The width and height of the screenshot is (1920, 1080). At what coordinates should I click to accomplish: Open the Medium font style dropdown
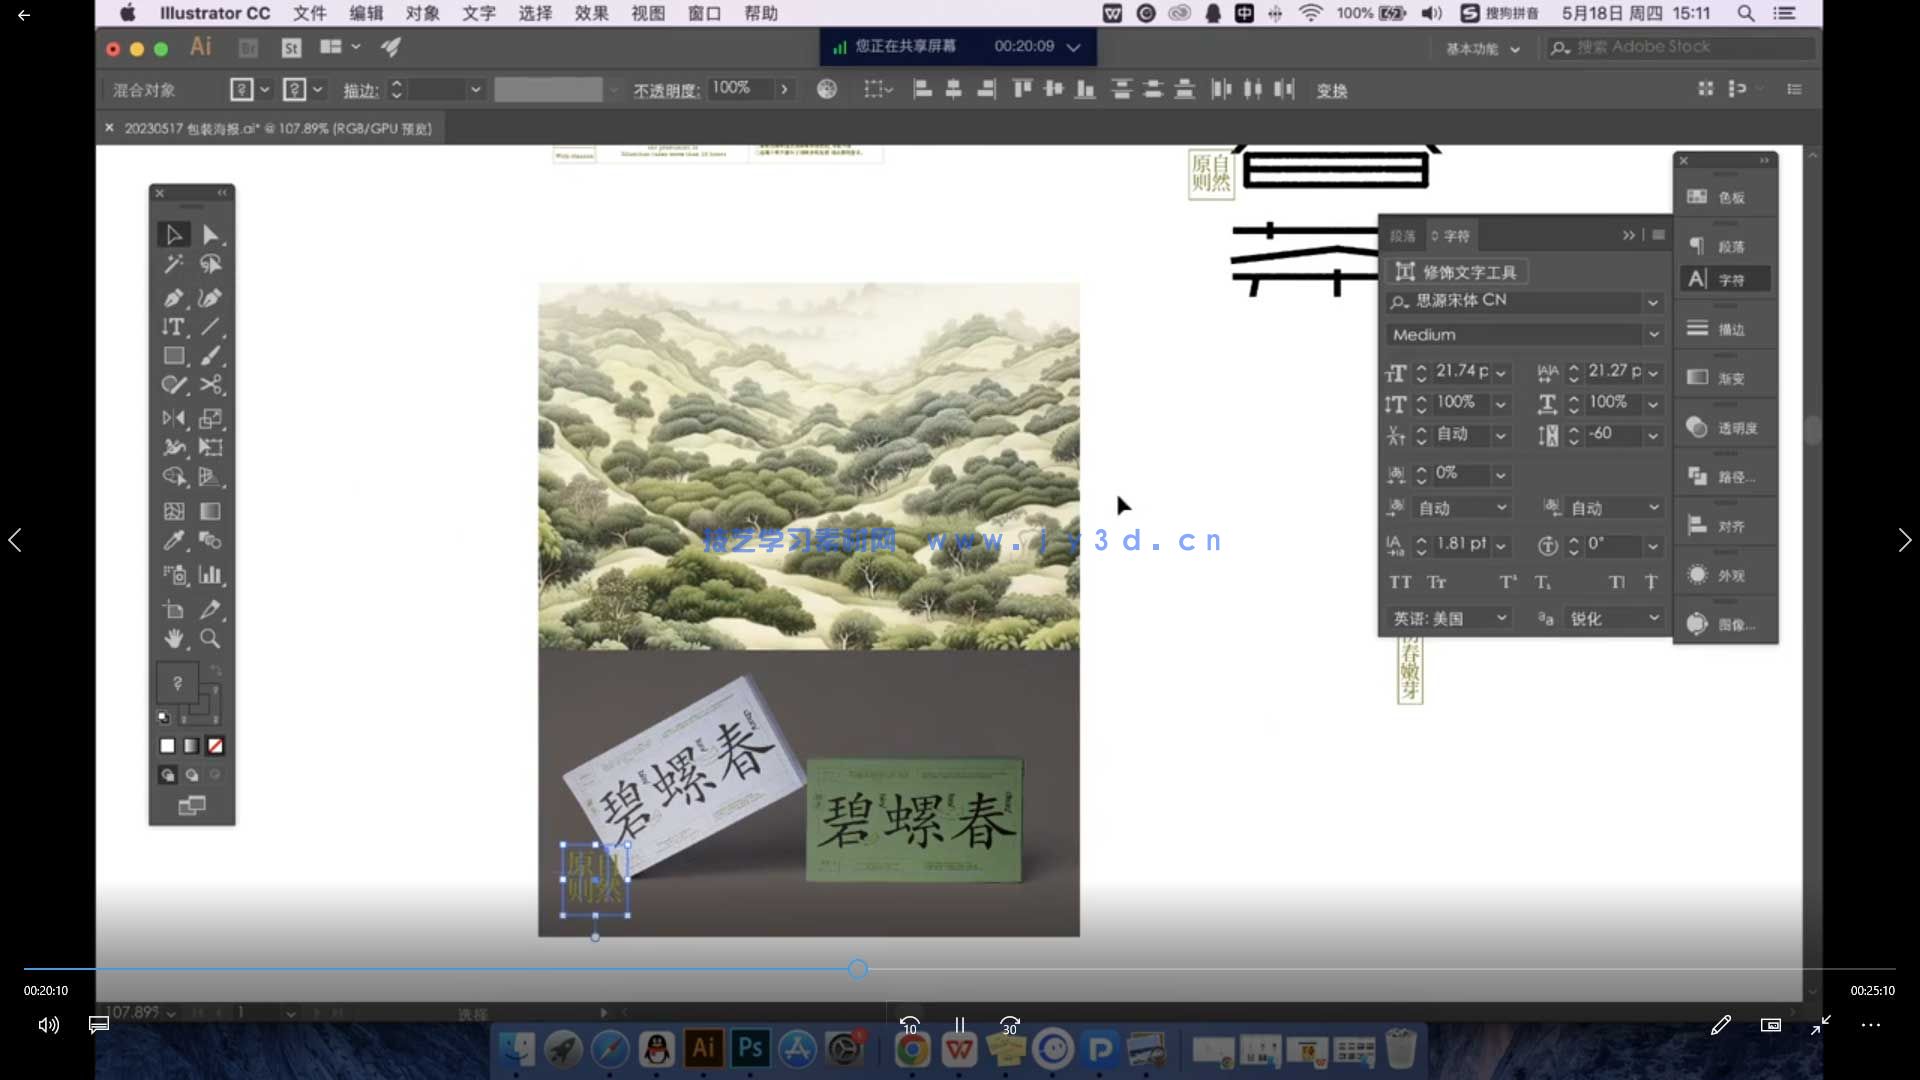pyautogui.click(x=1652, y=334)
